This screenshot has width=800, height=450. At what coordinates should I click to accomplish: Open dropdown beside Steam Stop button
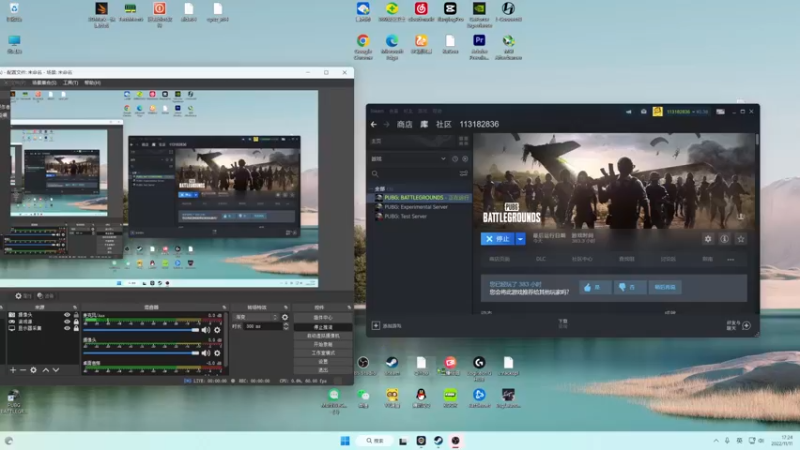click(520, 239)
